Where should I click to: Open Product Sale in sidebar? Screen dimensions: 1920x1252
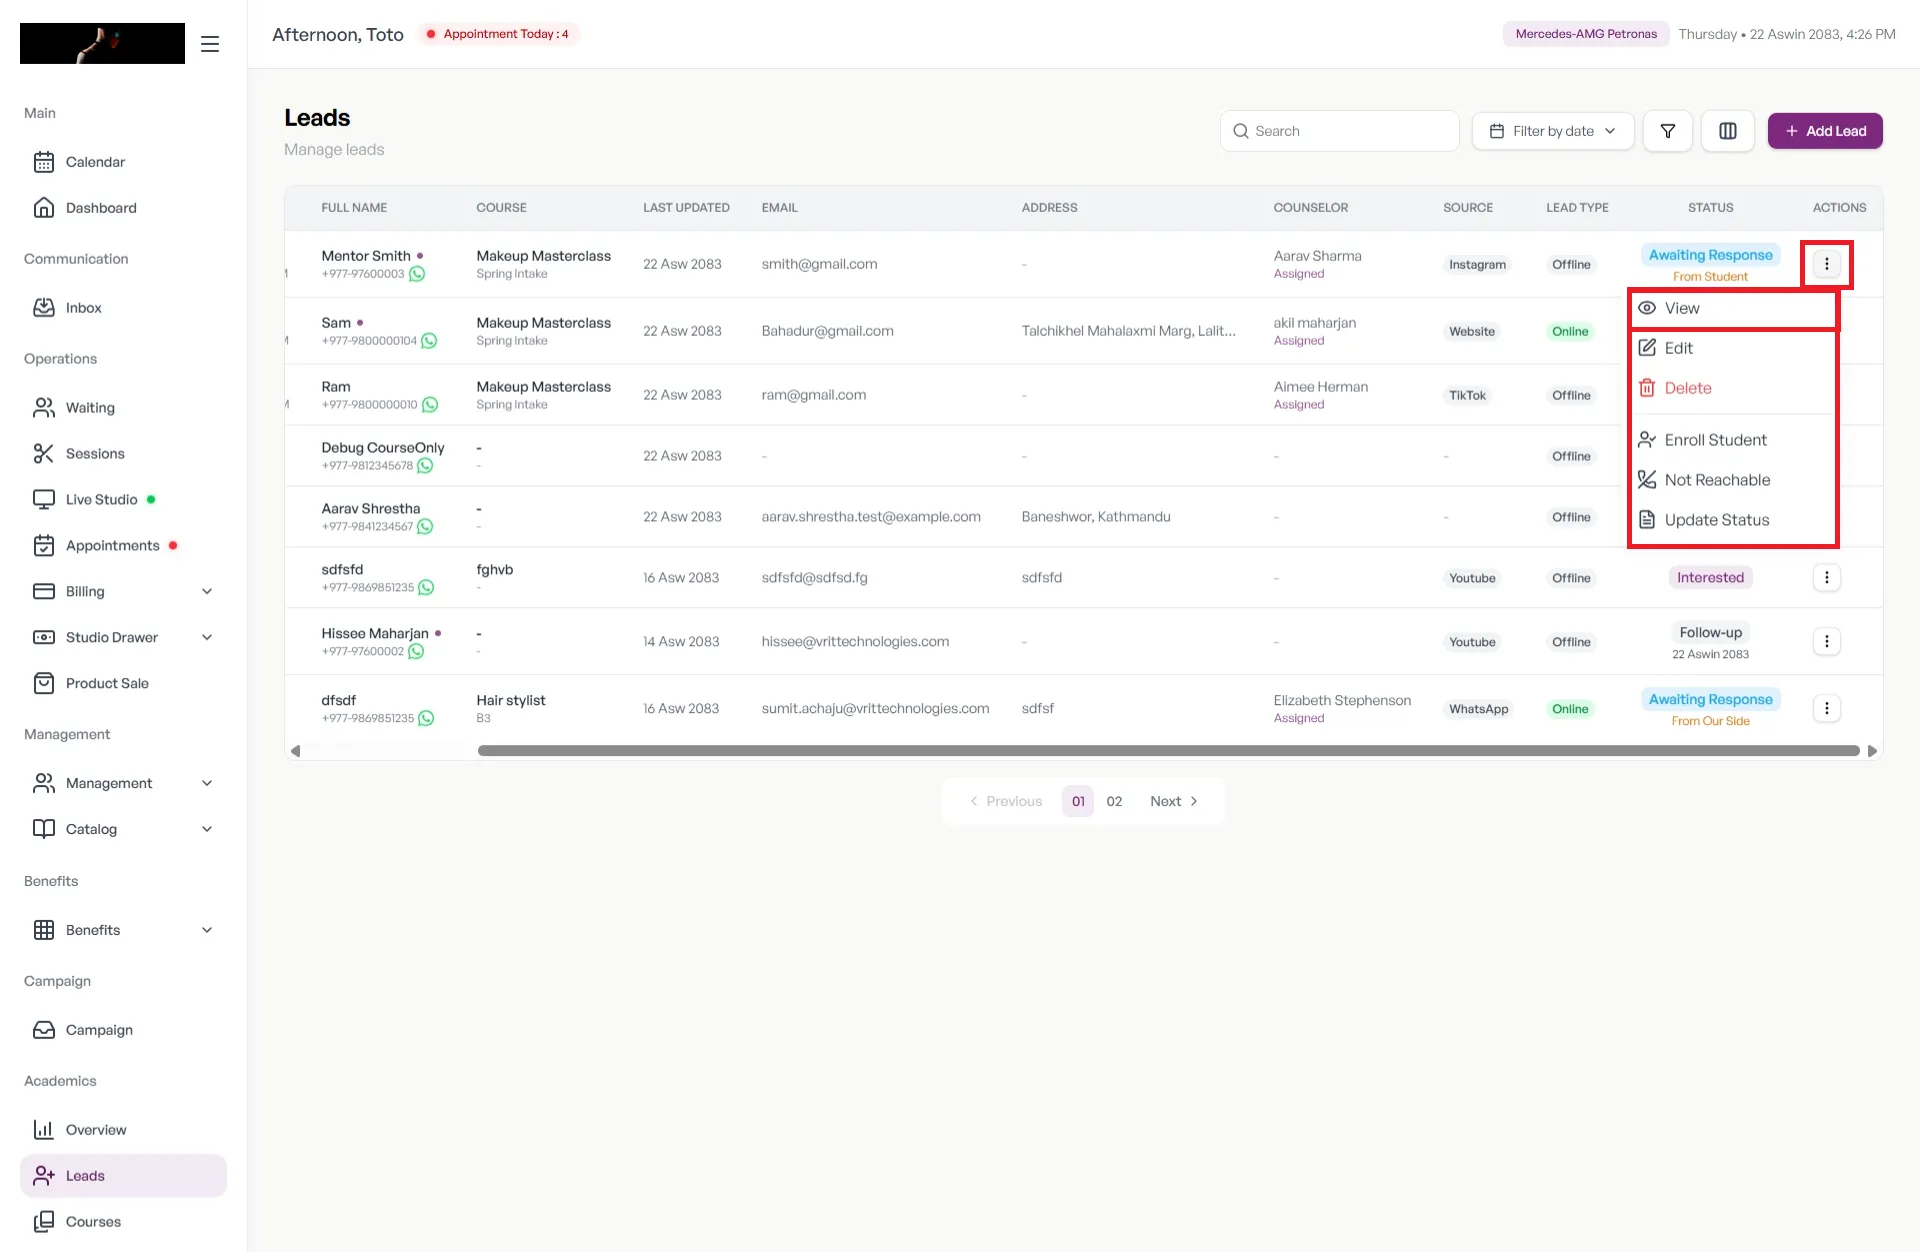click(x=123, y=684)
